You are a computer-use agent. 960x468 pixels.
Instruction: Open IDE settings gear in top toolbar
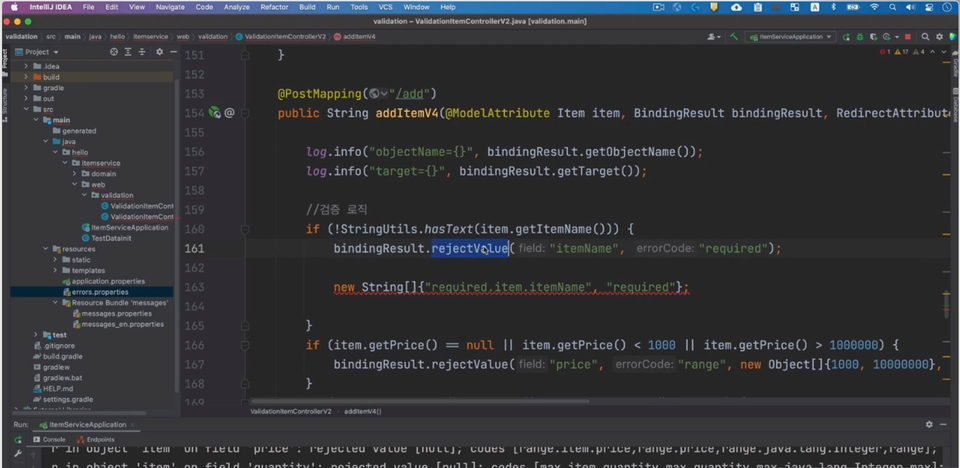[x=940, y=37]
